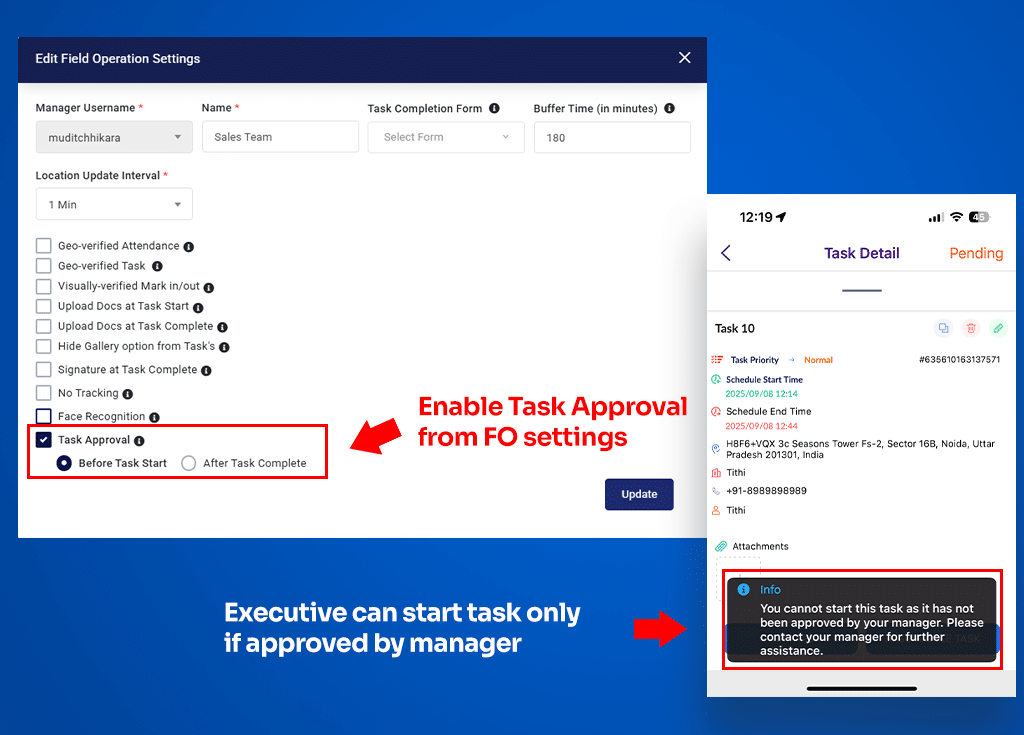Enable Geo-verified Attendance checkbox
Screen dimensions: 1024x735
point(44,246)
